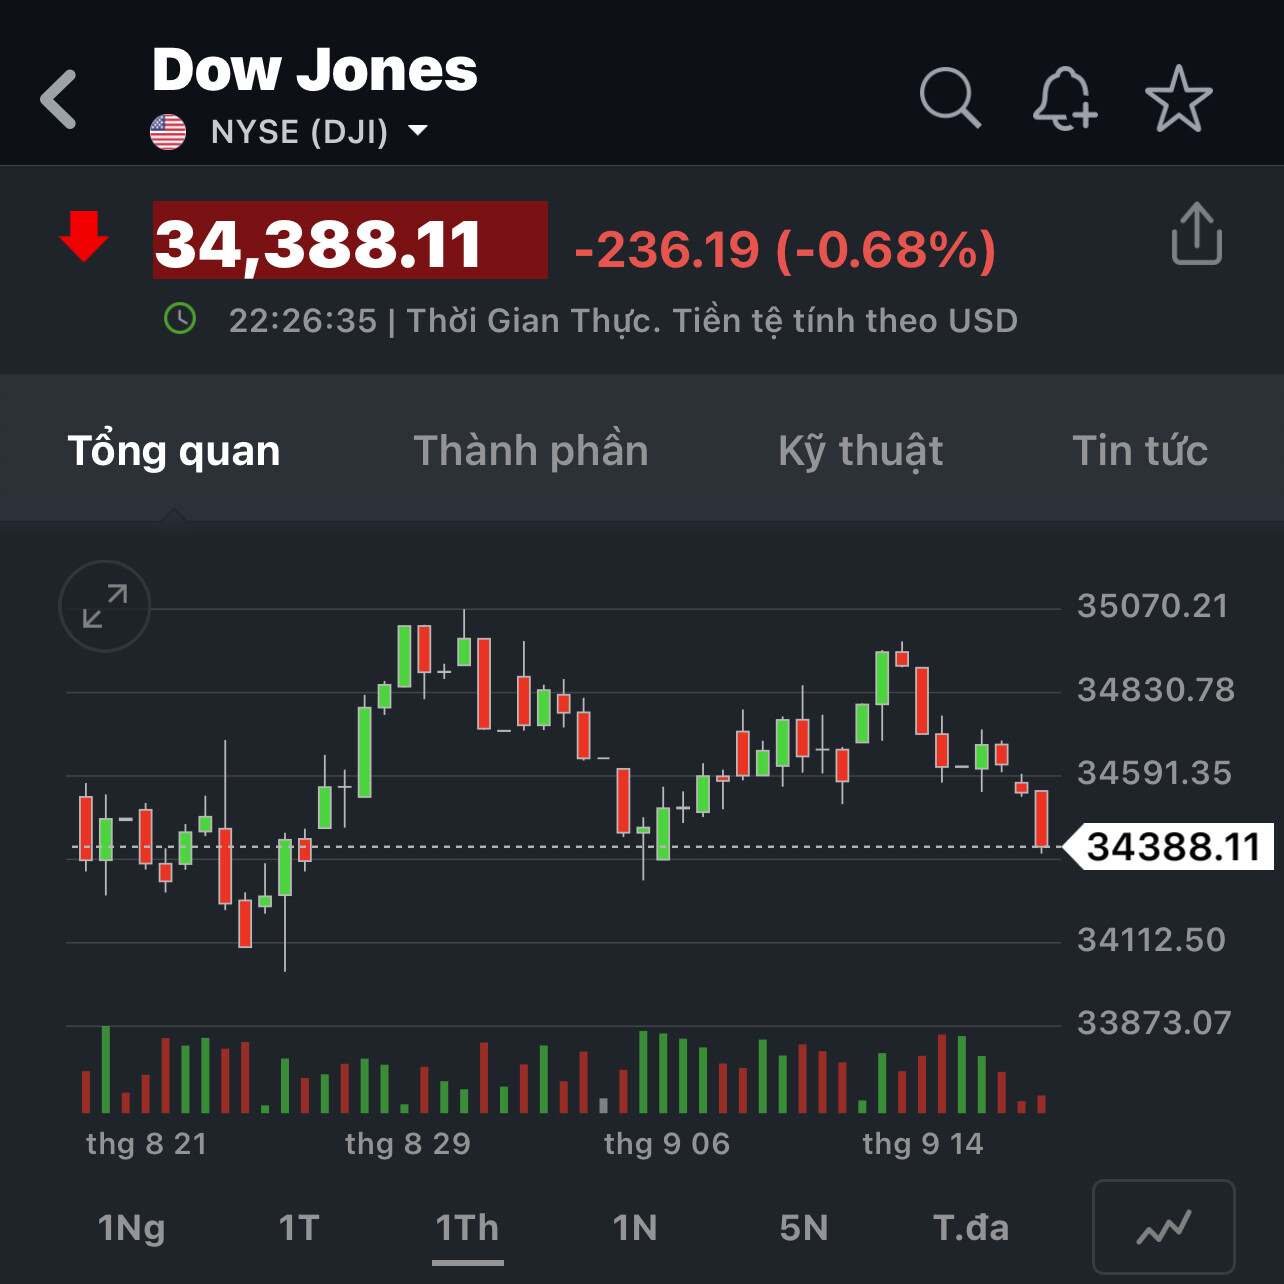This screenshot has height=1284, width=1284.
Task: Add a price alert with bell icon
Action: tap(1064, 98)
